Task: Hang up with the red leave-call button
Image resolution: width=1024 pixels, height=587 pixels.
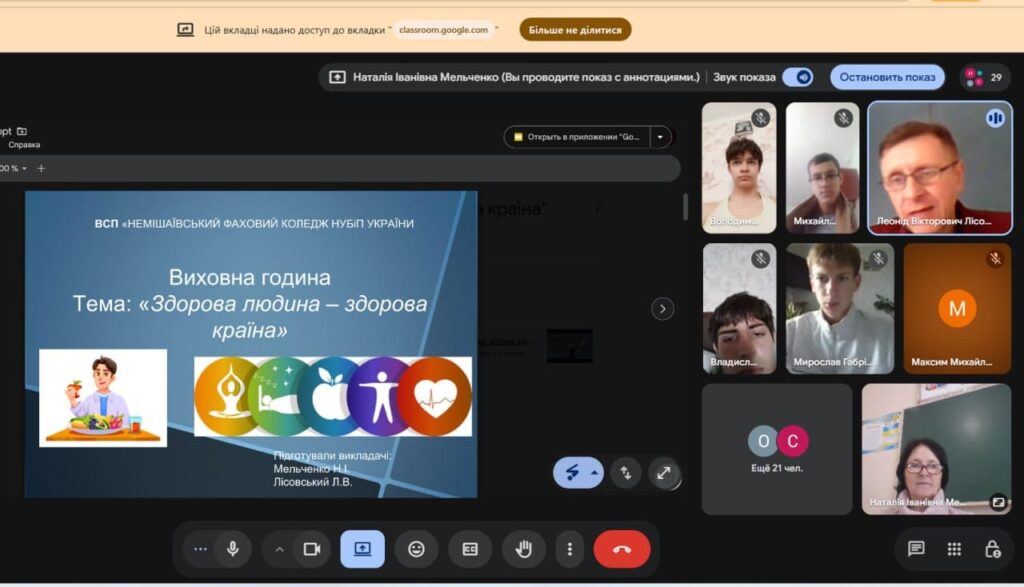Action: (622, 549)
